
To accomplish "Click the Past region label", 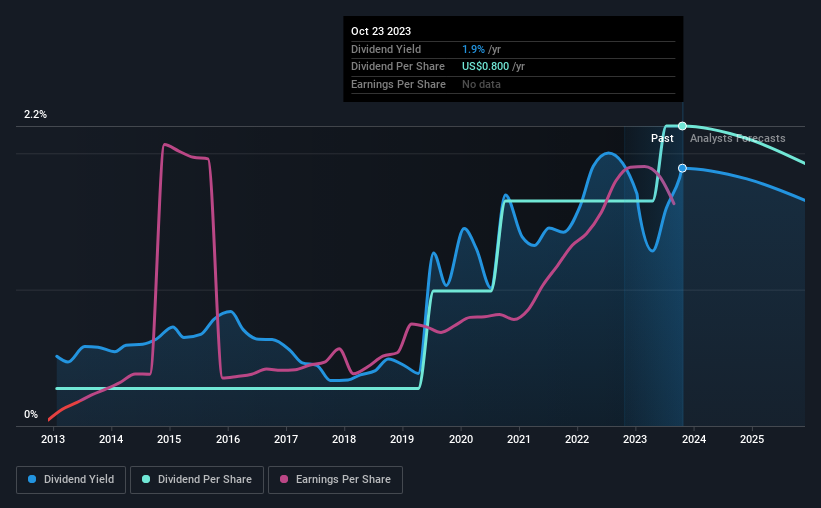I will [x=662, y=138].
